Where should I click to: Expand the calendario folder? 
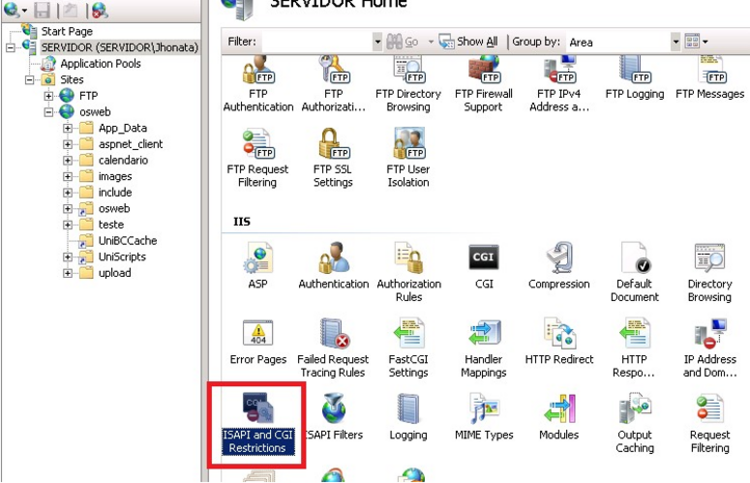click(67, 160)
